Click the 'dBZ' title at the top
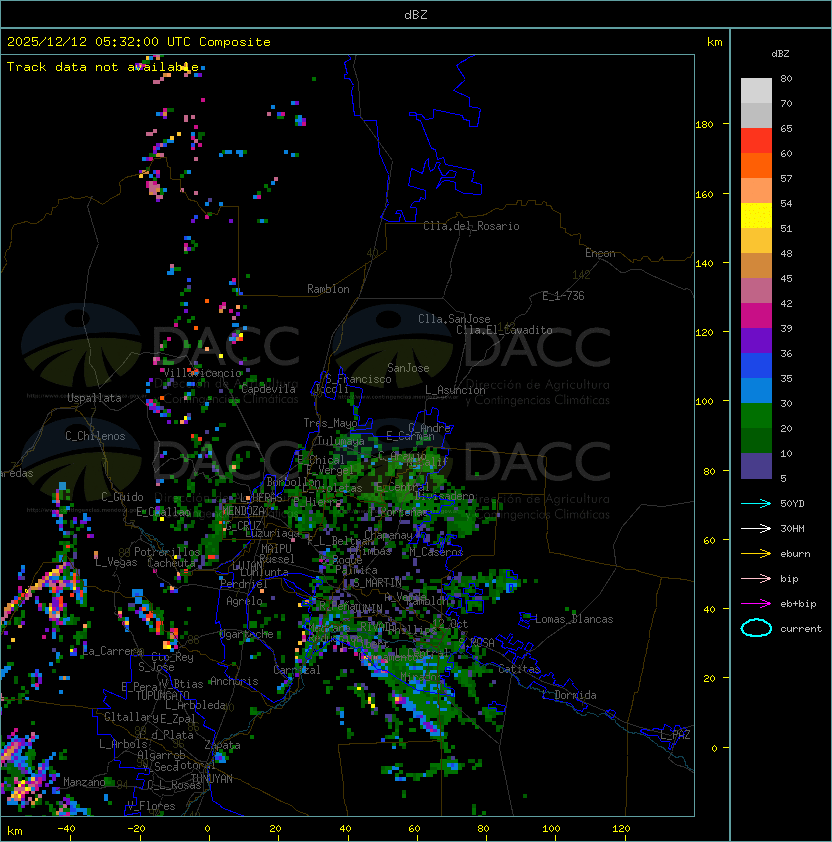Screen dimensions: 832x842 click(x=416, y=14)
